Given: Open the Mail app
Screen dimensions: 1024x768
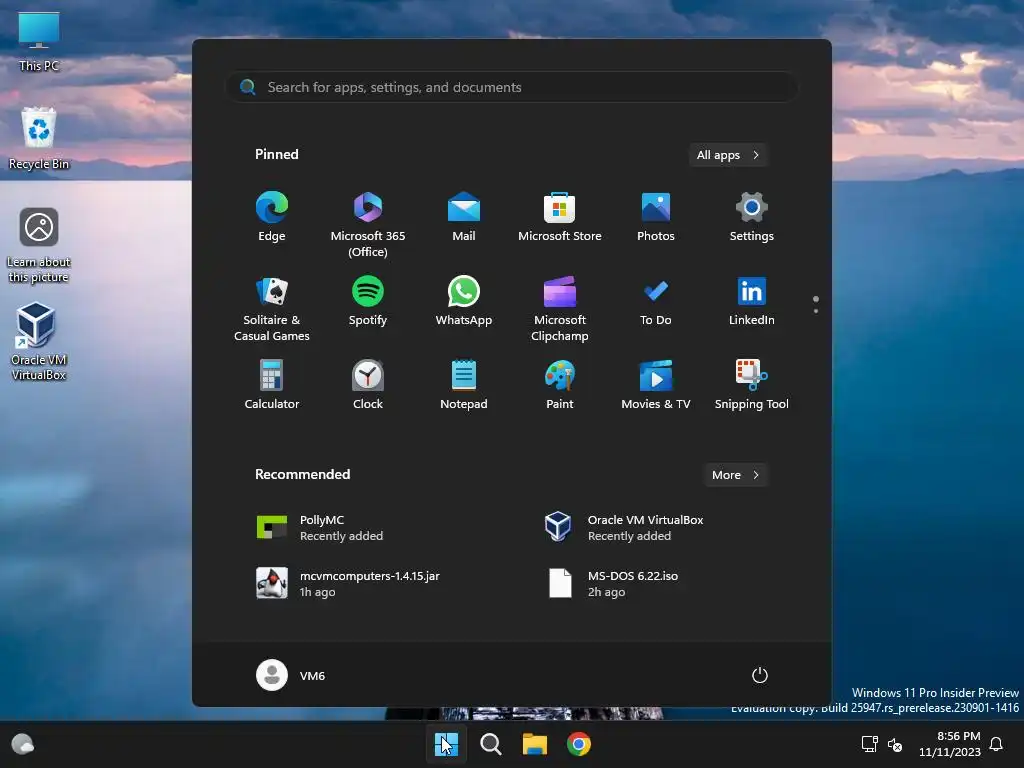Looking at the screenshot, I should [x=464, y=218].
